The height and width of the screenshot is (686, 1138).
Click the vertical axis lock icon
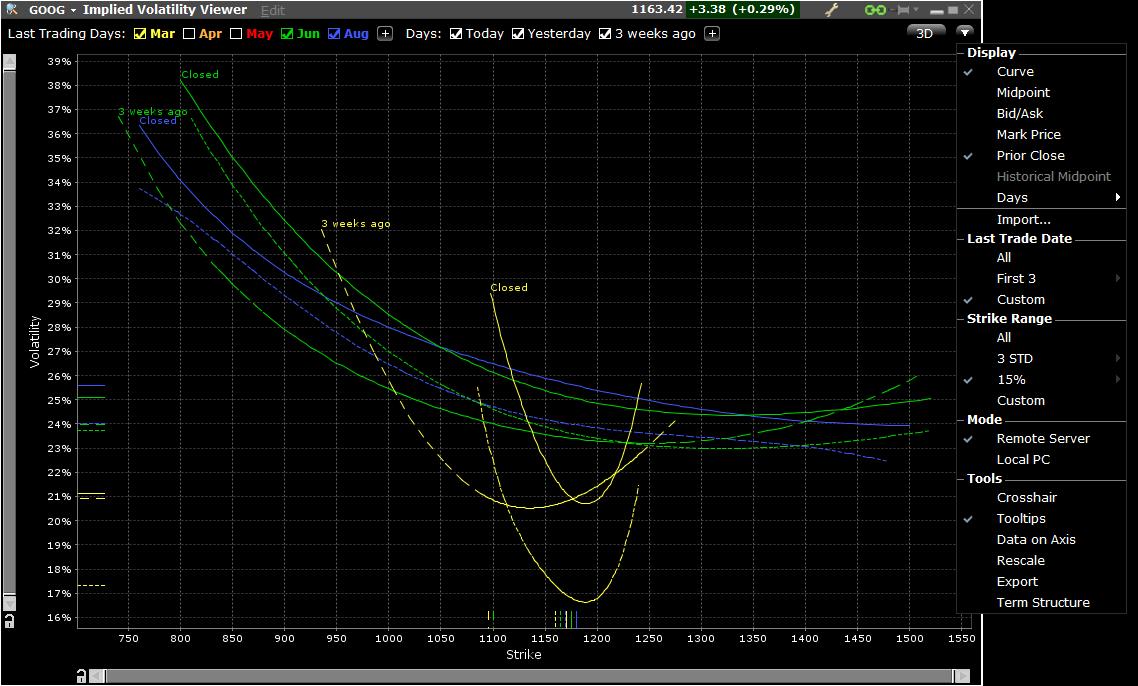9,621
